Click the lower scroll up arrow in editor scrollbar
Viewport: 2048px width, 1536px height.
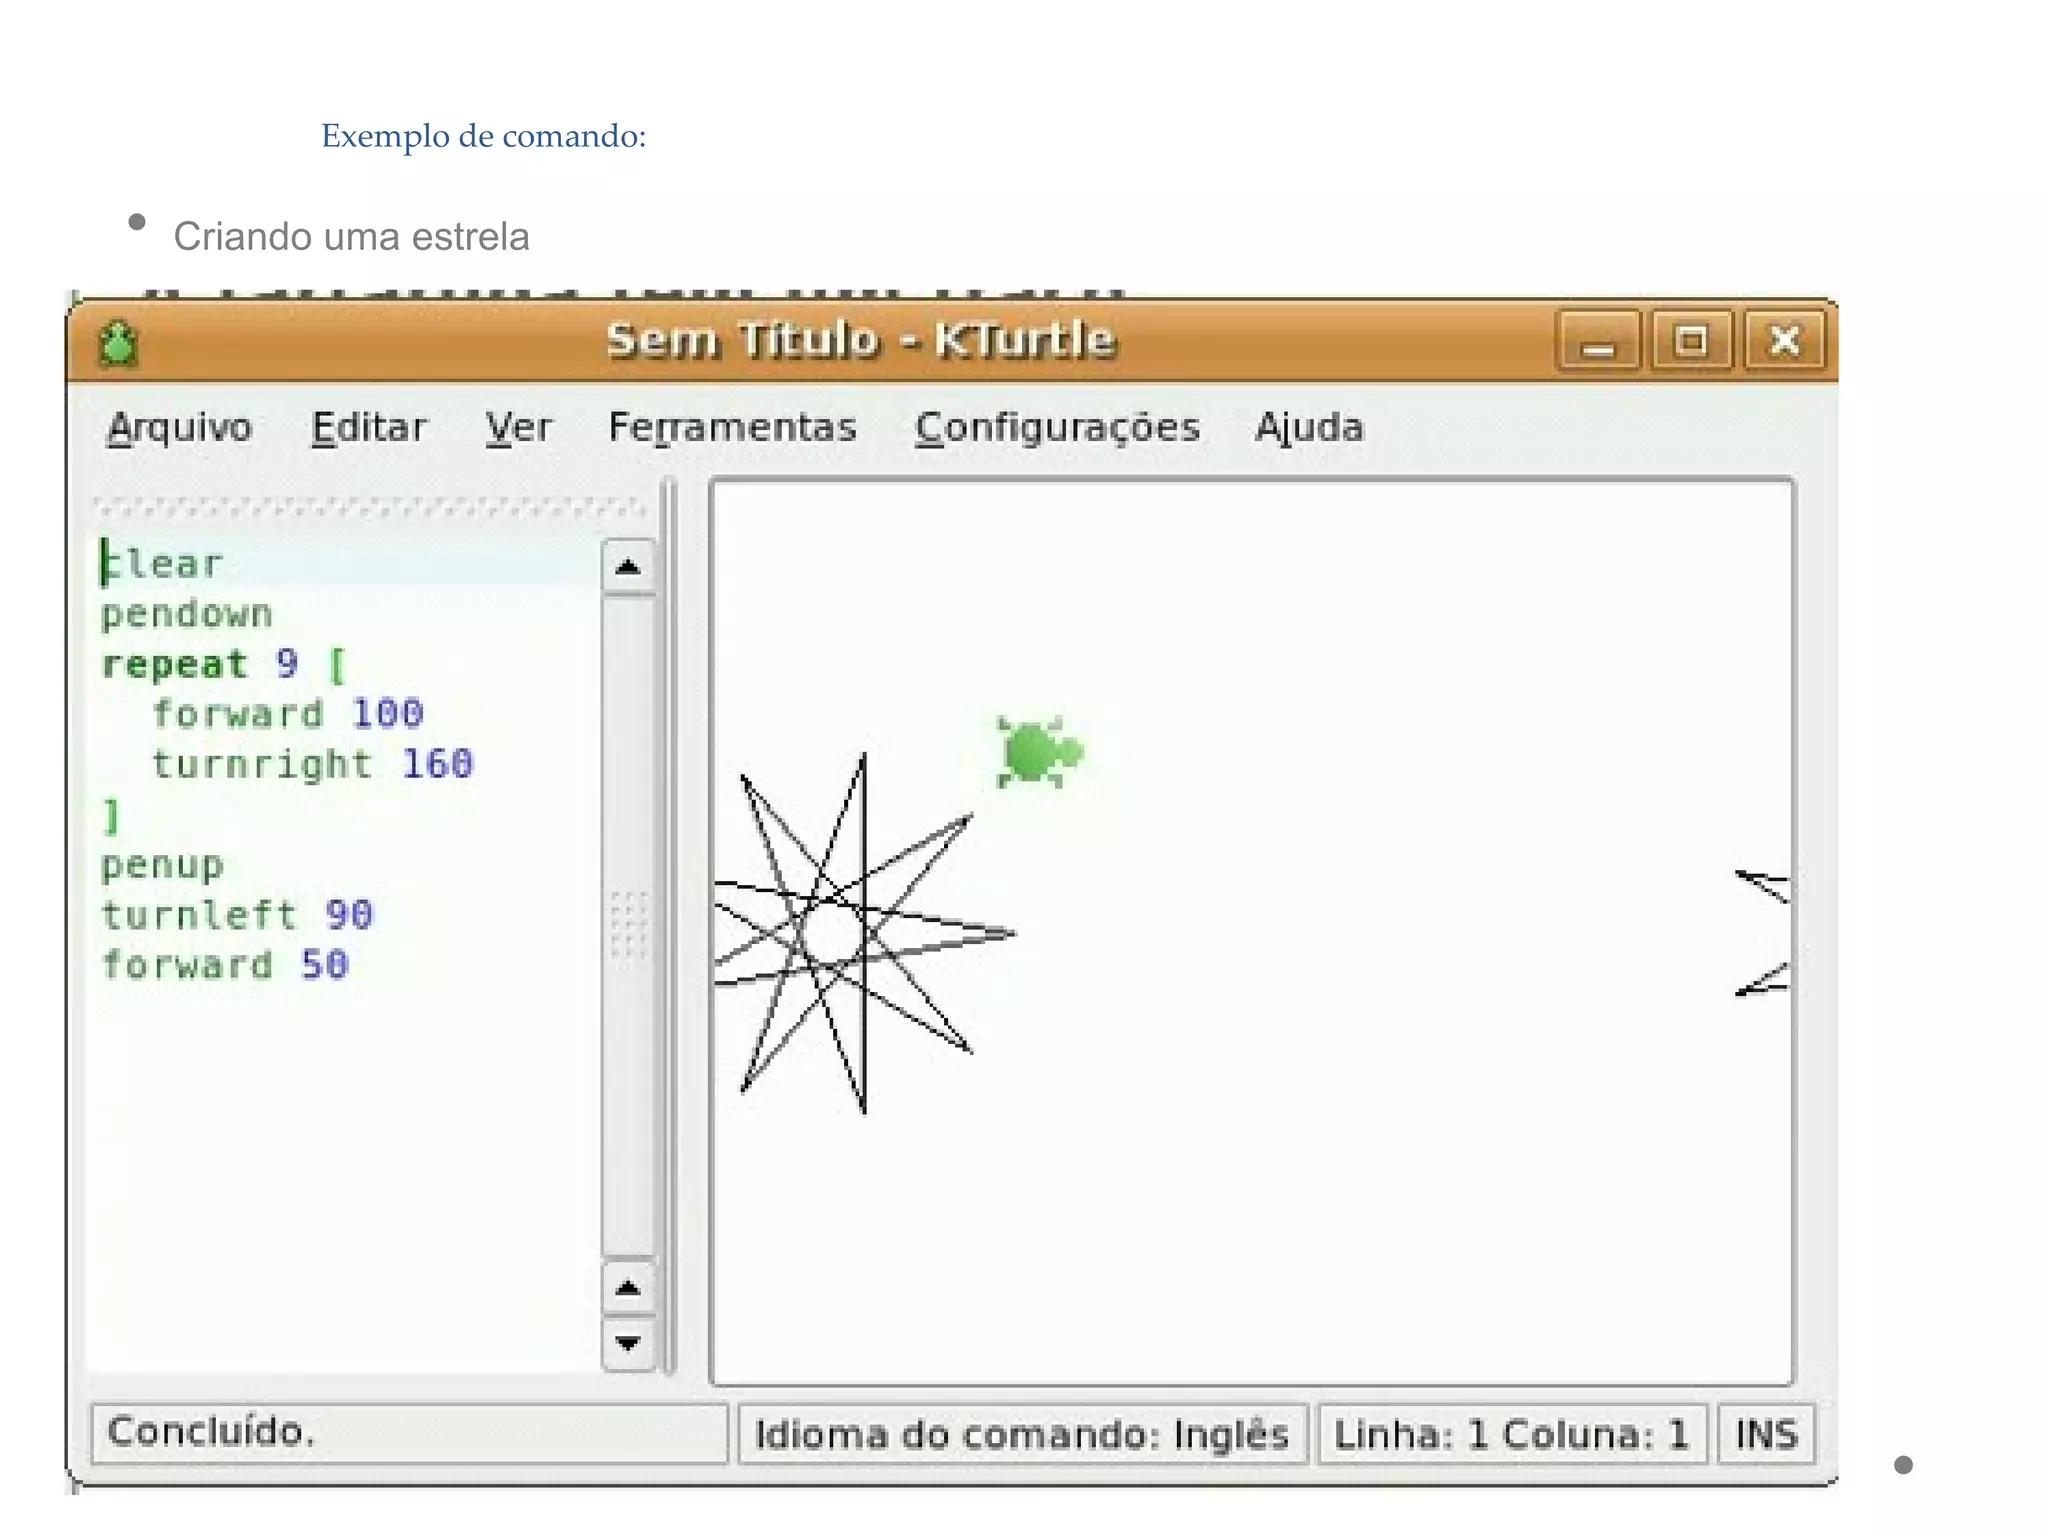(x=628, y=1288)
